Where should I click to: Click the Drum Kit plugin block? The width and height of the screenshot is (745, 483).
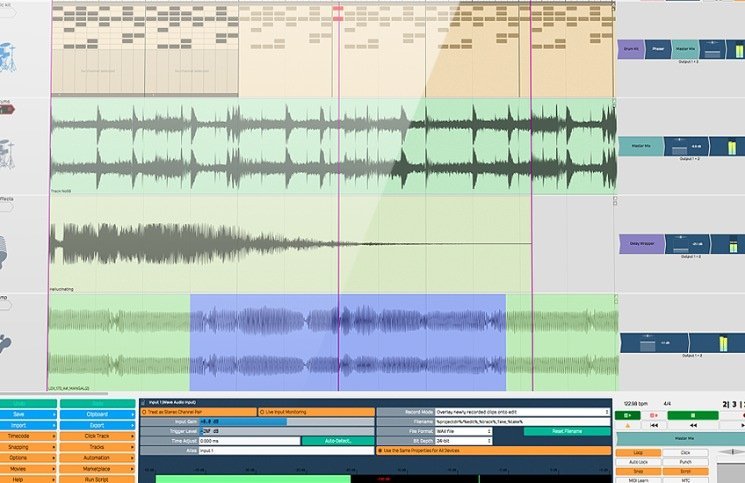pyautogui.click(x=629, y=47)
